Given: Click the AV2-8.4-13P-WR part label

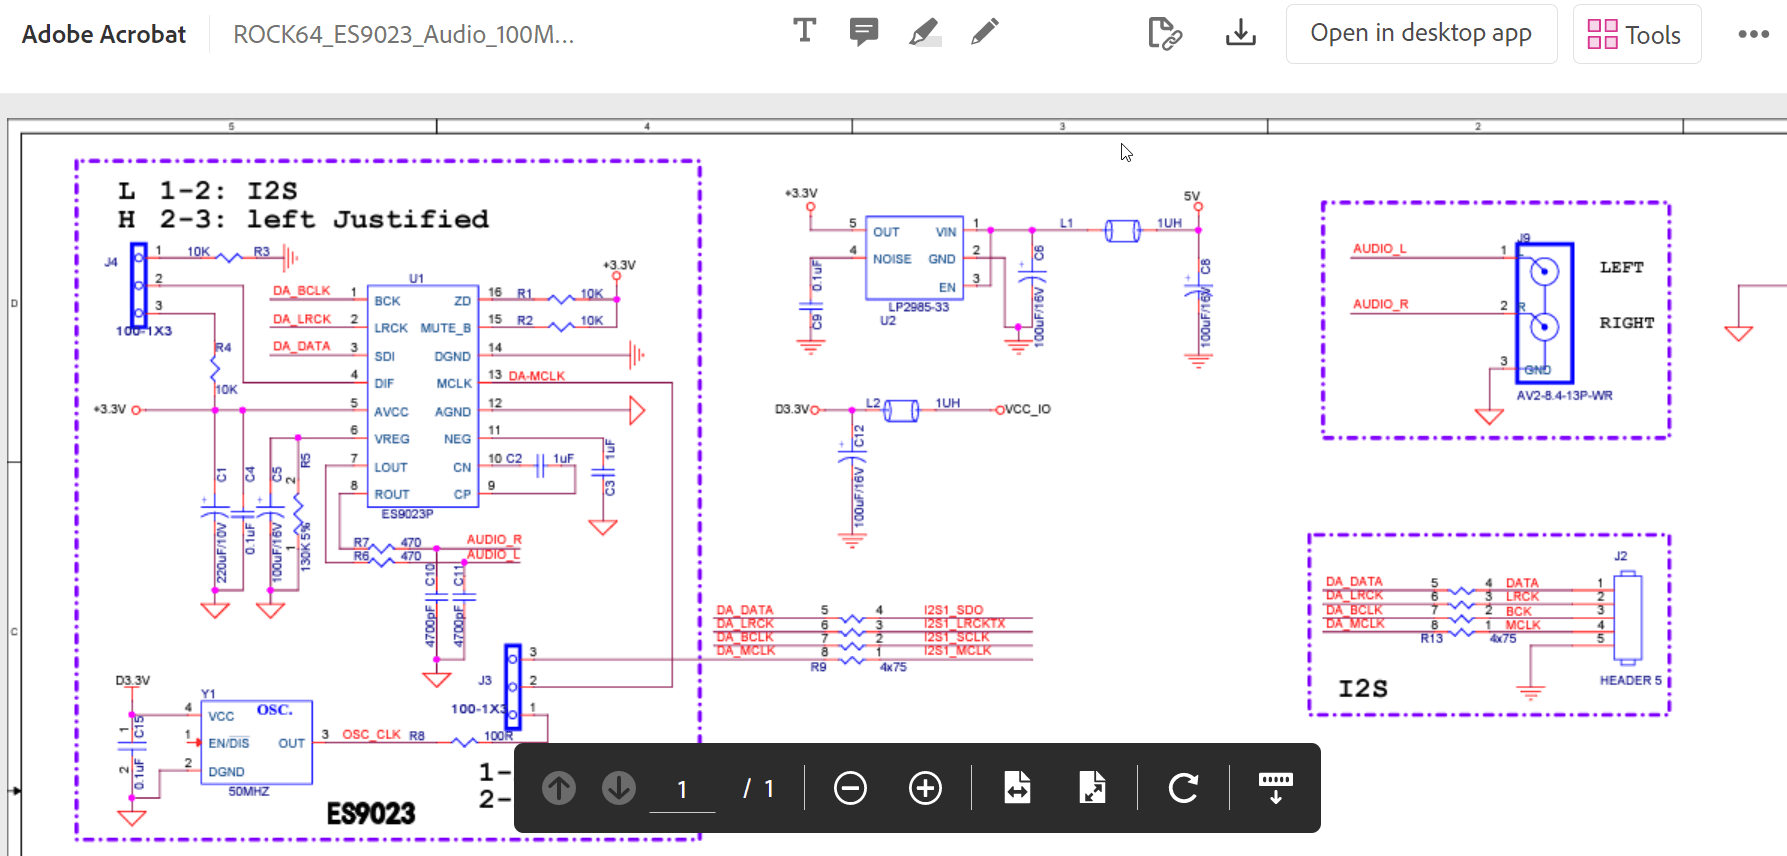Looking at the screenshot, I should [1564, 395].
